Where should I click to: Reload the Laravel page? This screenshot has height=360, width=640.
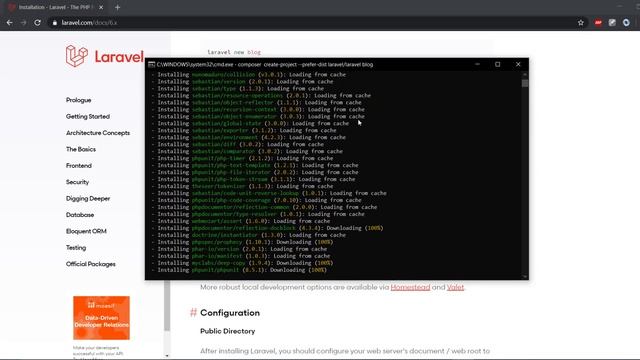[38, 23]
